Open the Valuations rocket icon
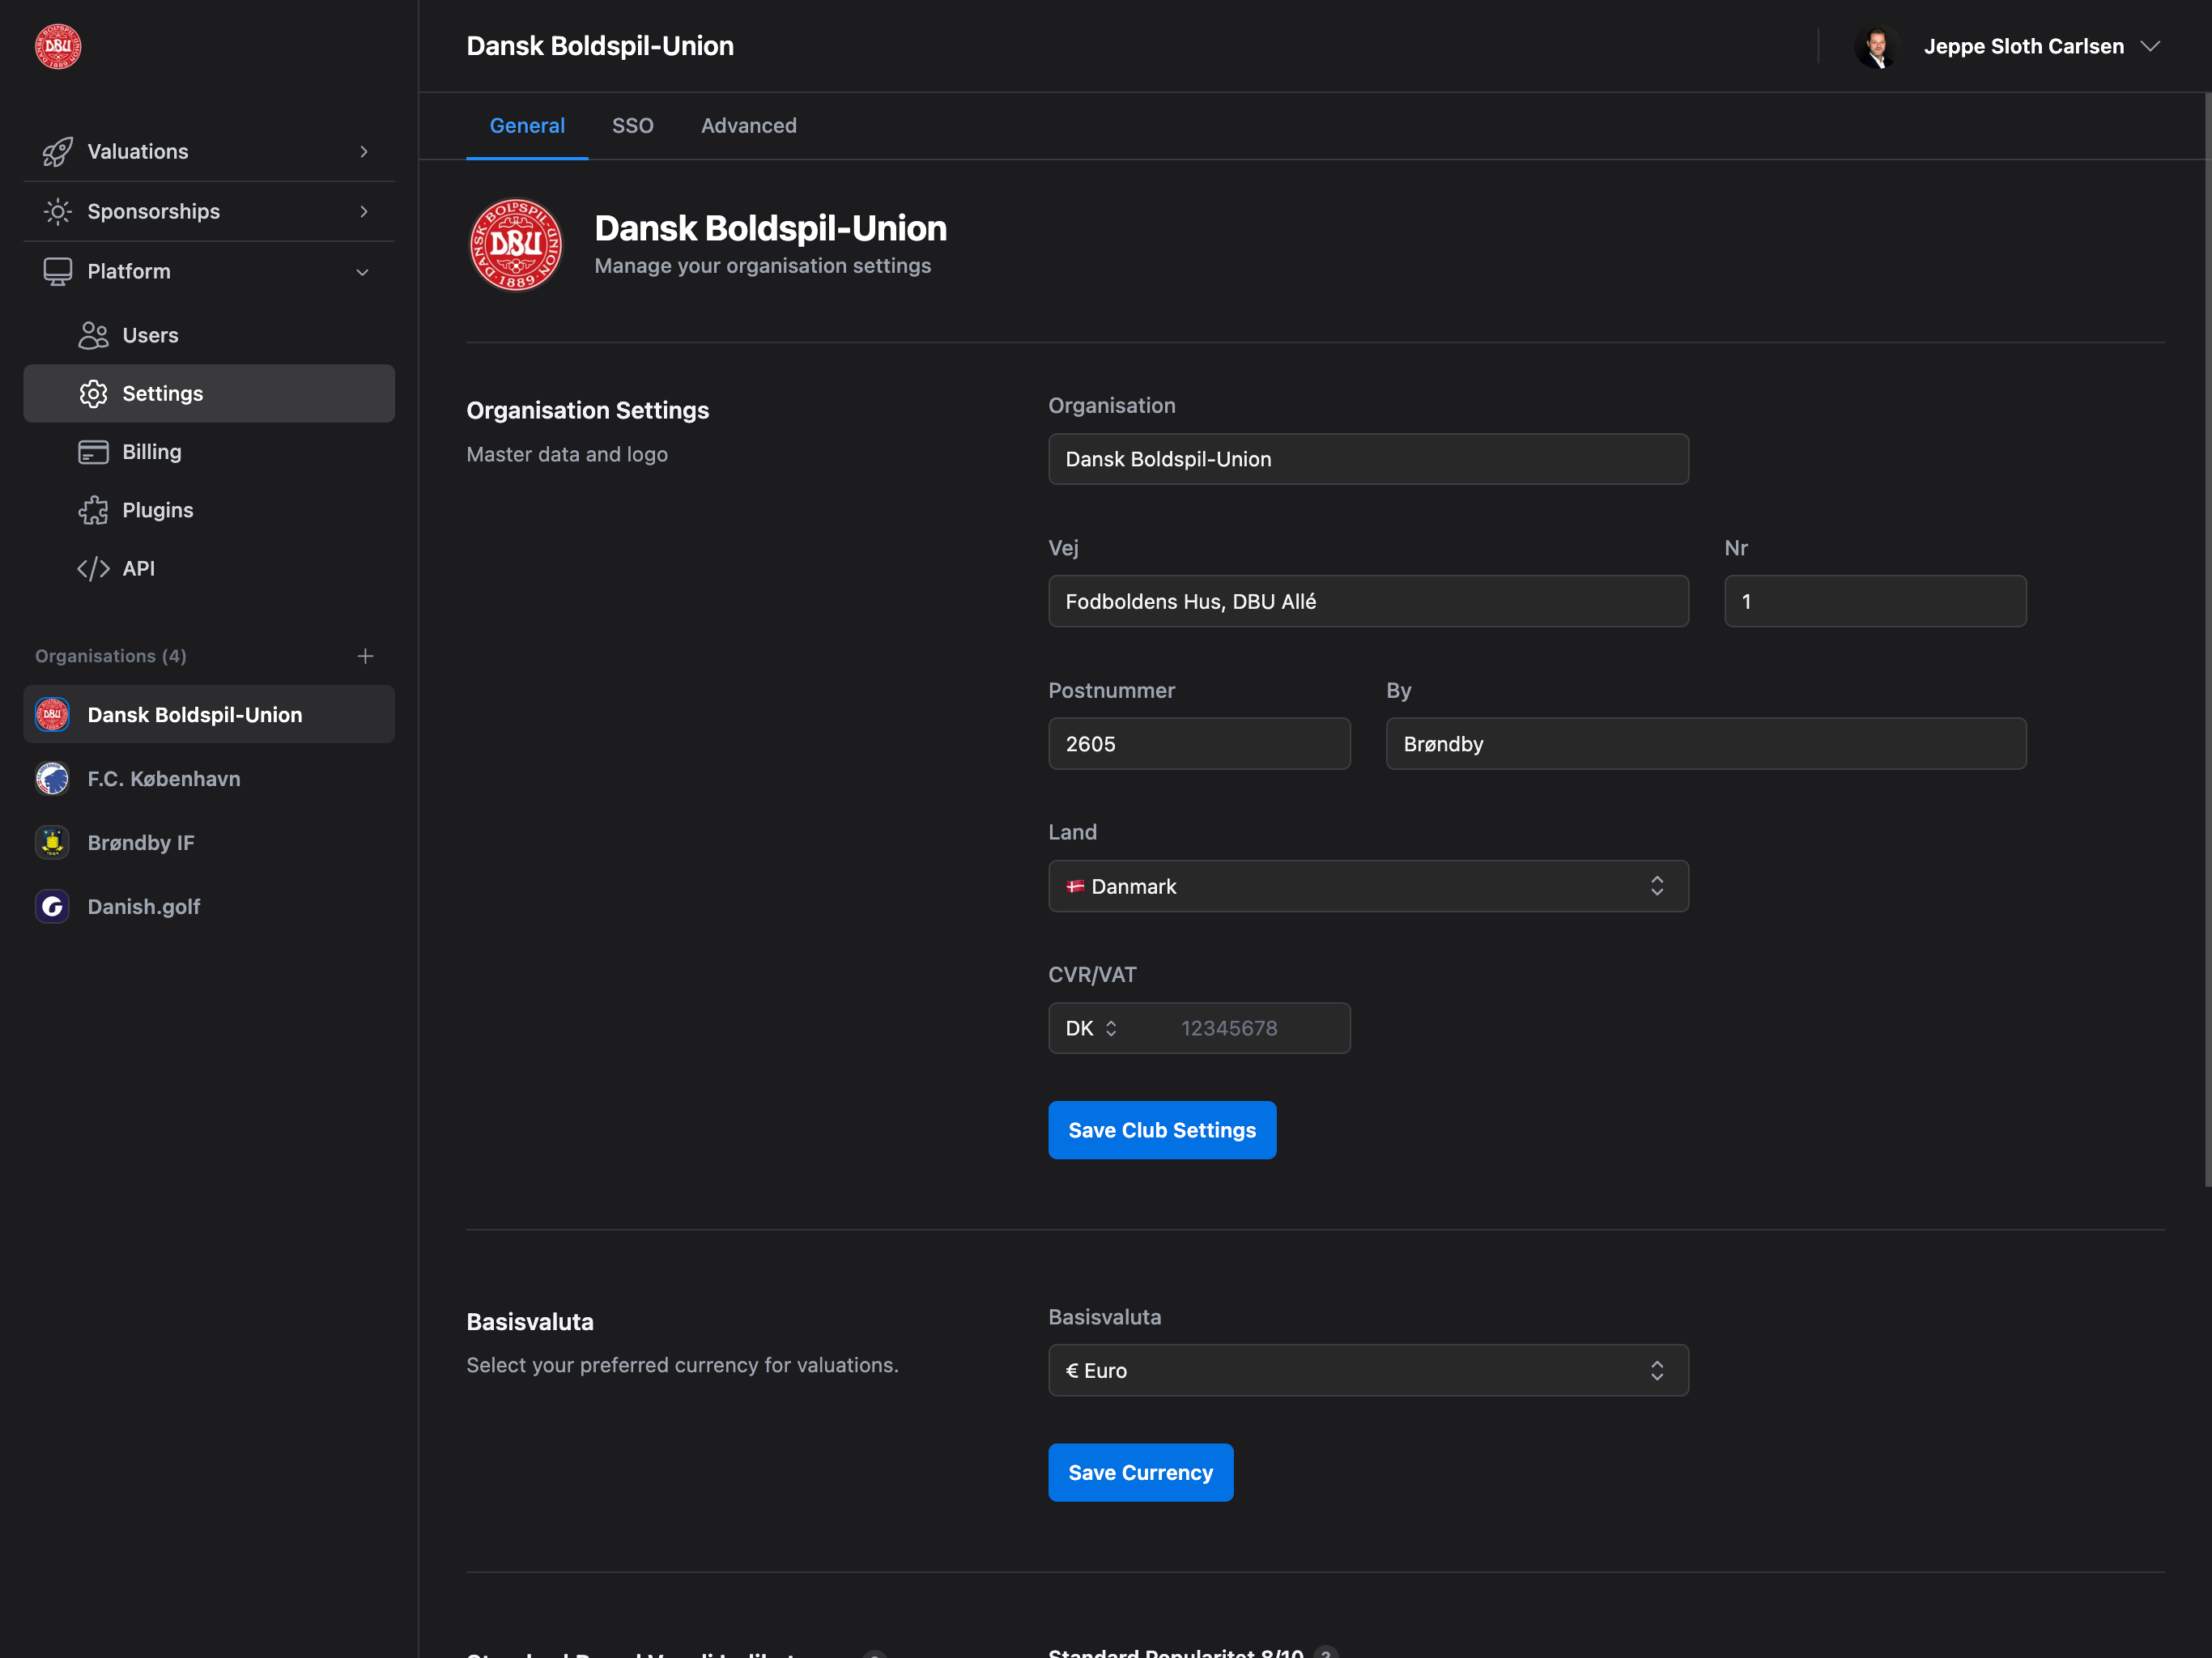Image resolution: width=2212 pixels, height=1658 pixels. pos(57,151)
